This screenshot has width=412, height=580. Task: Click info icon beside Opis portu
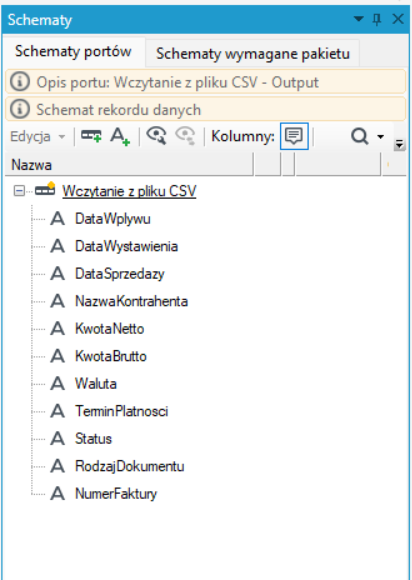20,82
